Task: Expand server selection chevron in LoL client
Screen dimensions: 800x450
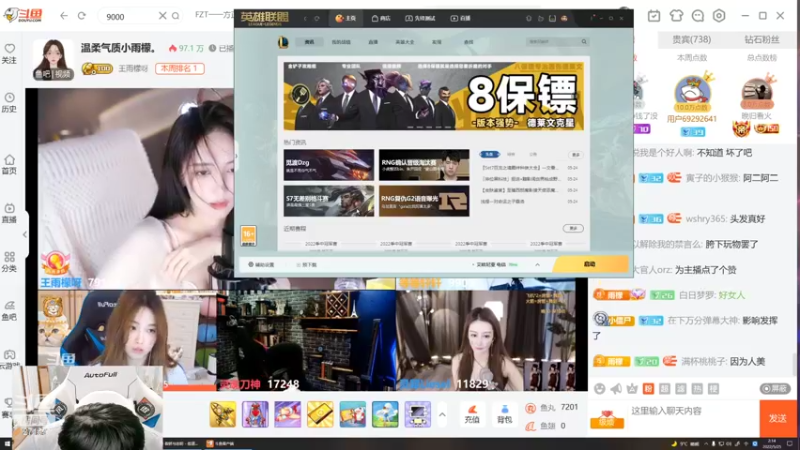Action: pos(537,264)
